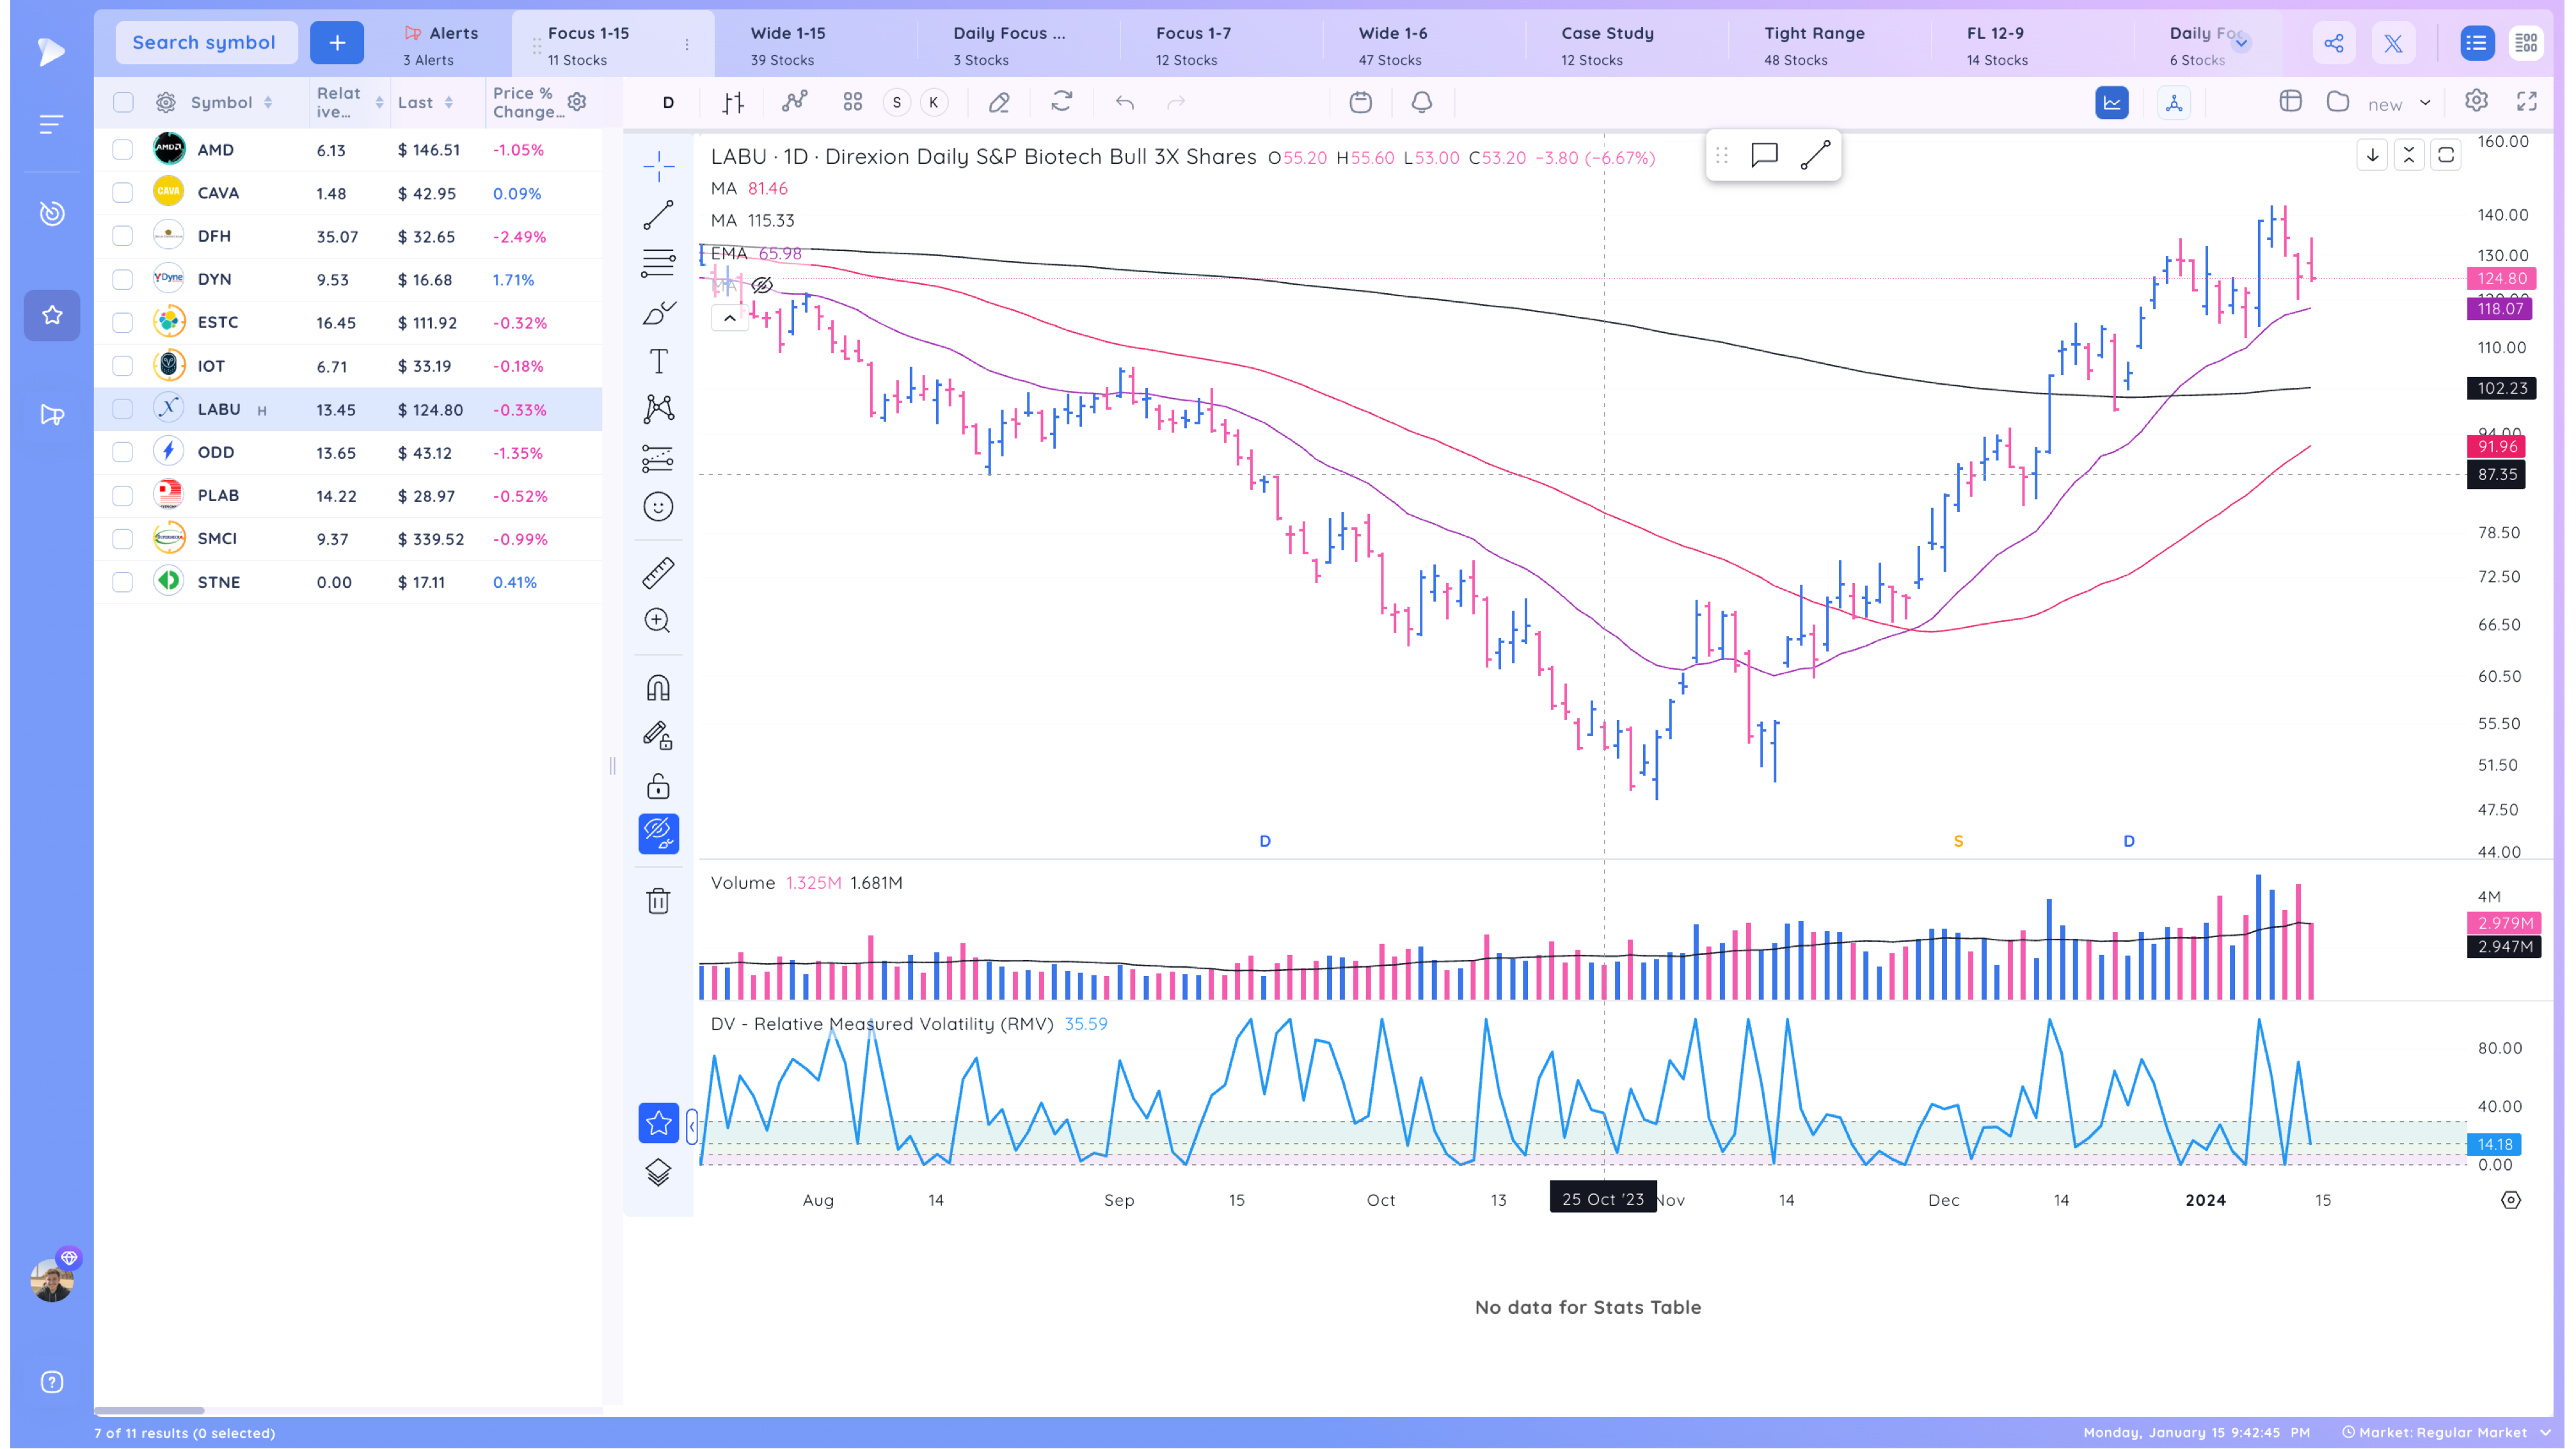Toggle lock drawing mode pencil icon
Image resolution: width=2576 pixels, height=1449 pixels.
[658, 736]
